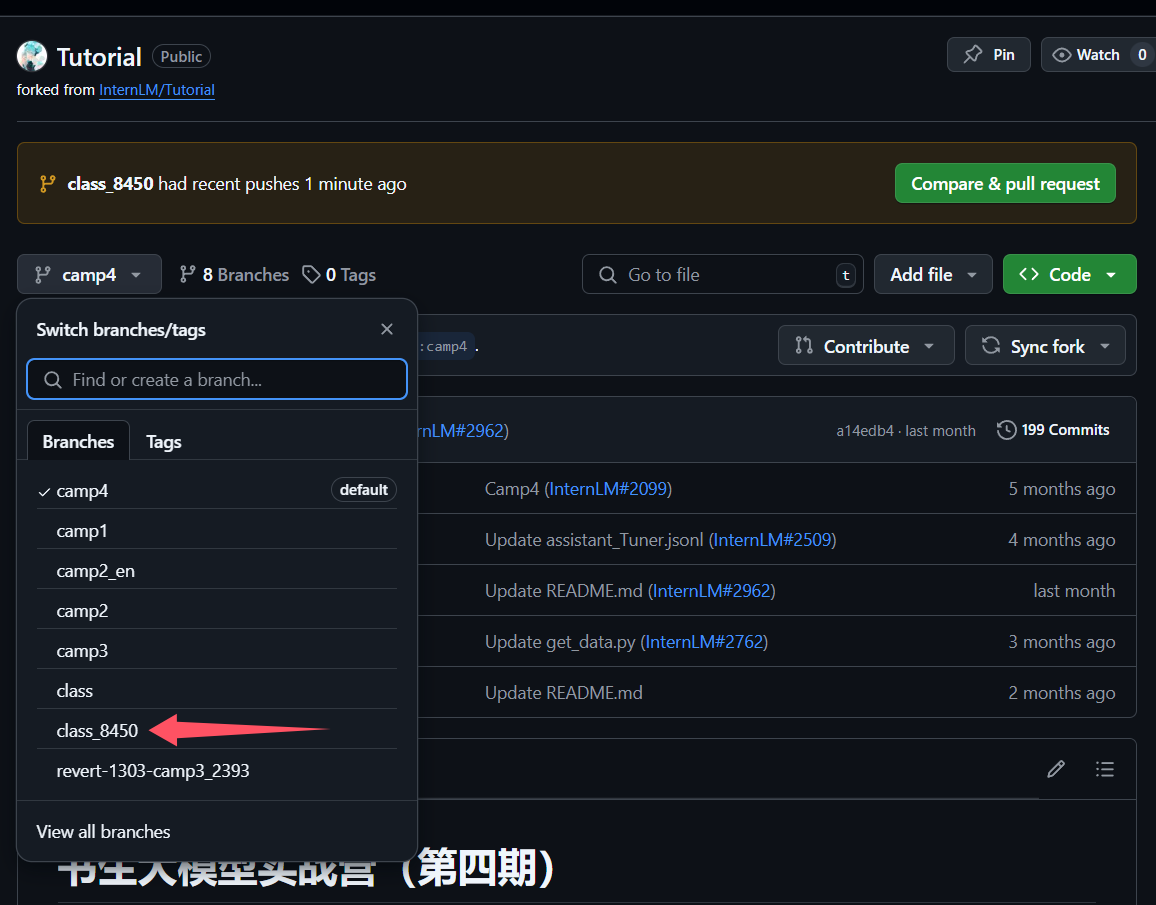Select the camp3 branch
The image size is (1156, 905).
(x=217, y=651)
